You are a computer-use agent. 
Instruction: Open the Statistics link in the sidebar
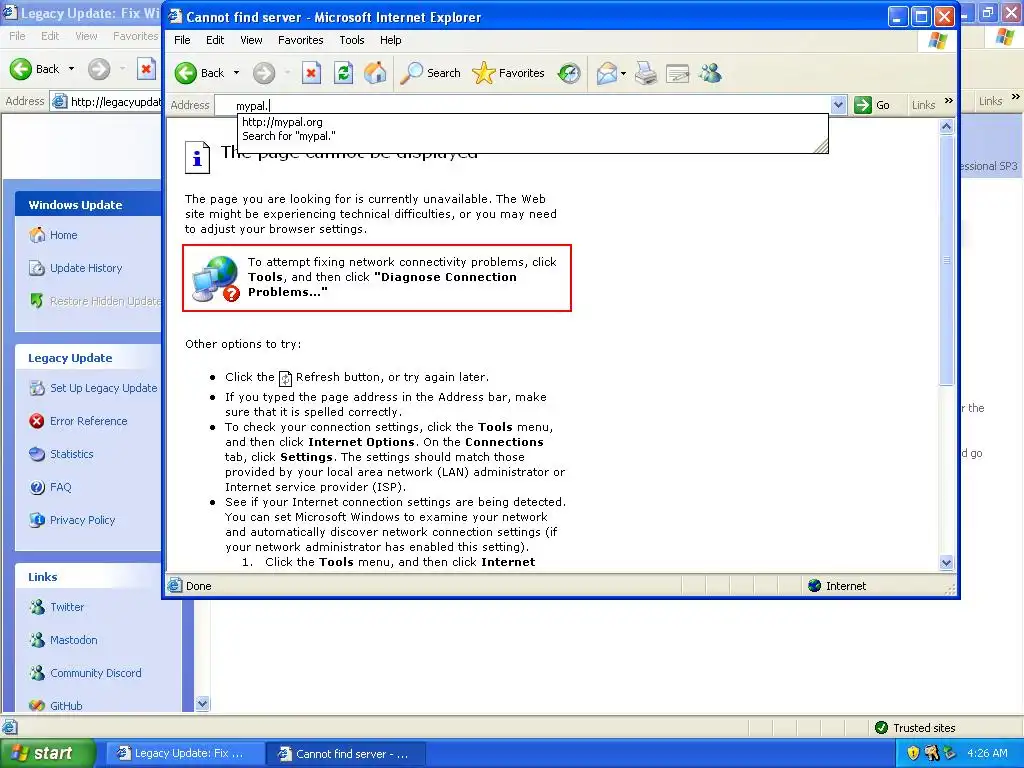click(x=72, y=454)
